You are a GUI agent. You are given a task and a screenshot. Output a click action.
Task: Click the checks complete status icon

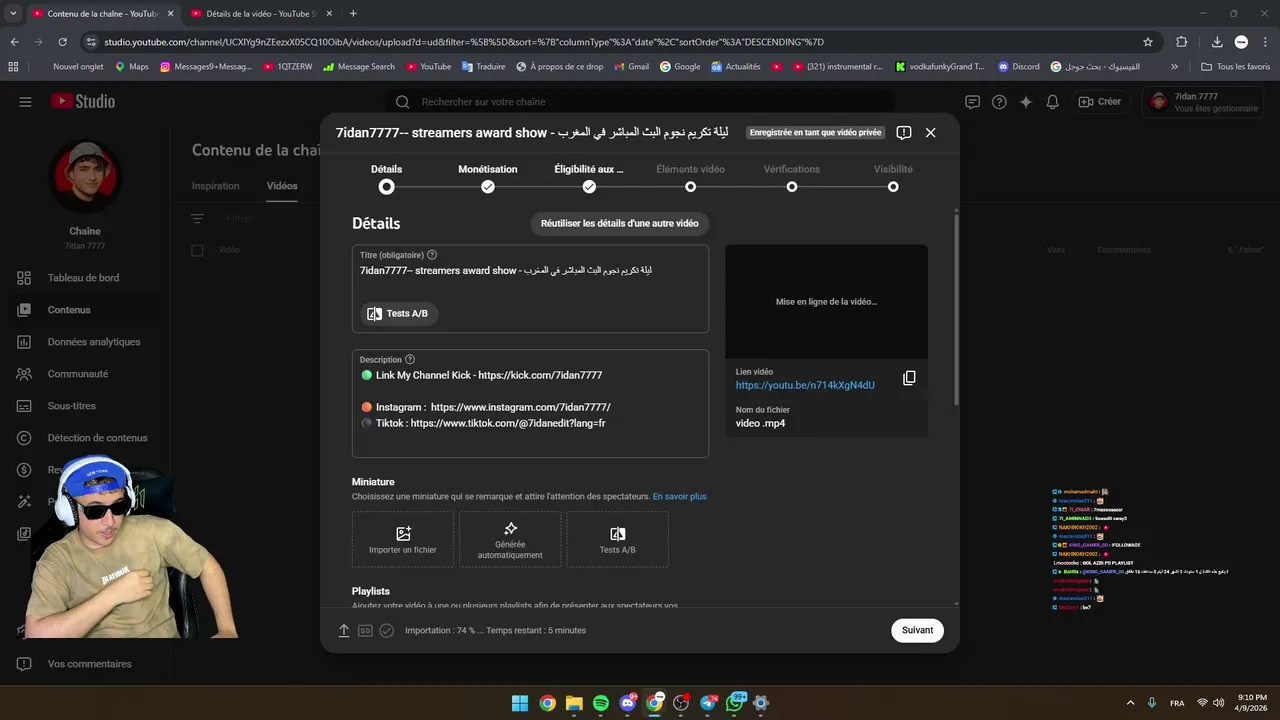tap(387, 631)
